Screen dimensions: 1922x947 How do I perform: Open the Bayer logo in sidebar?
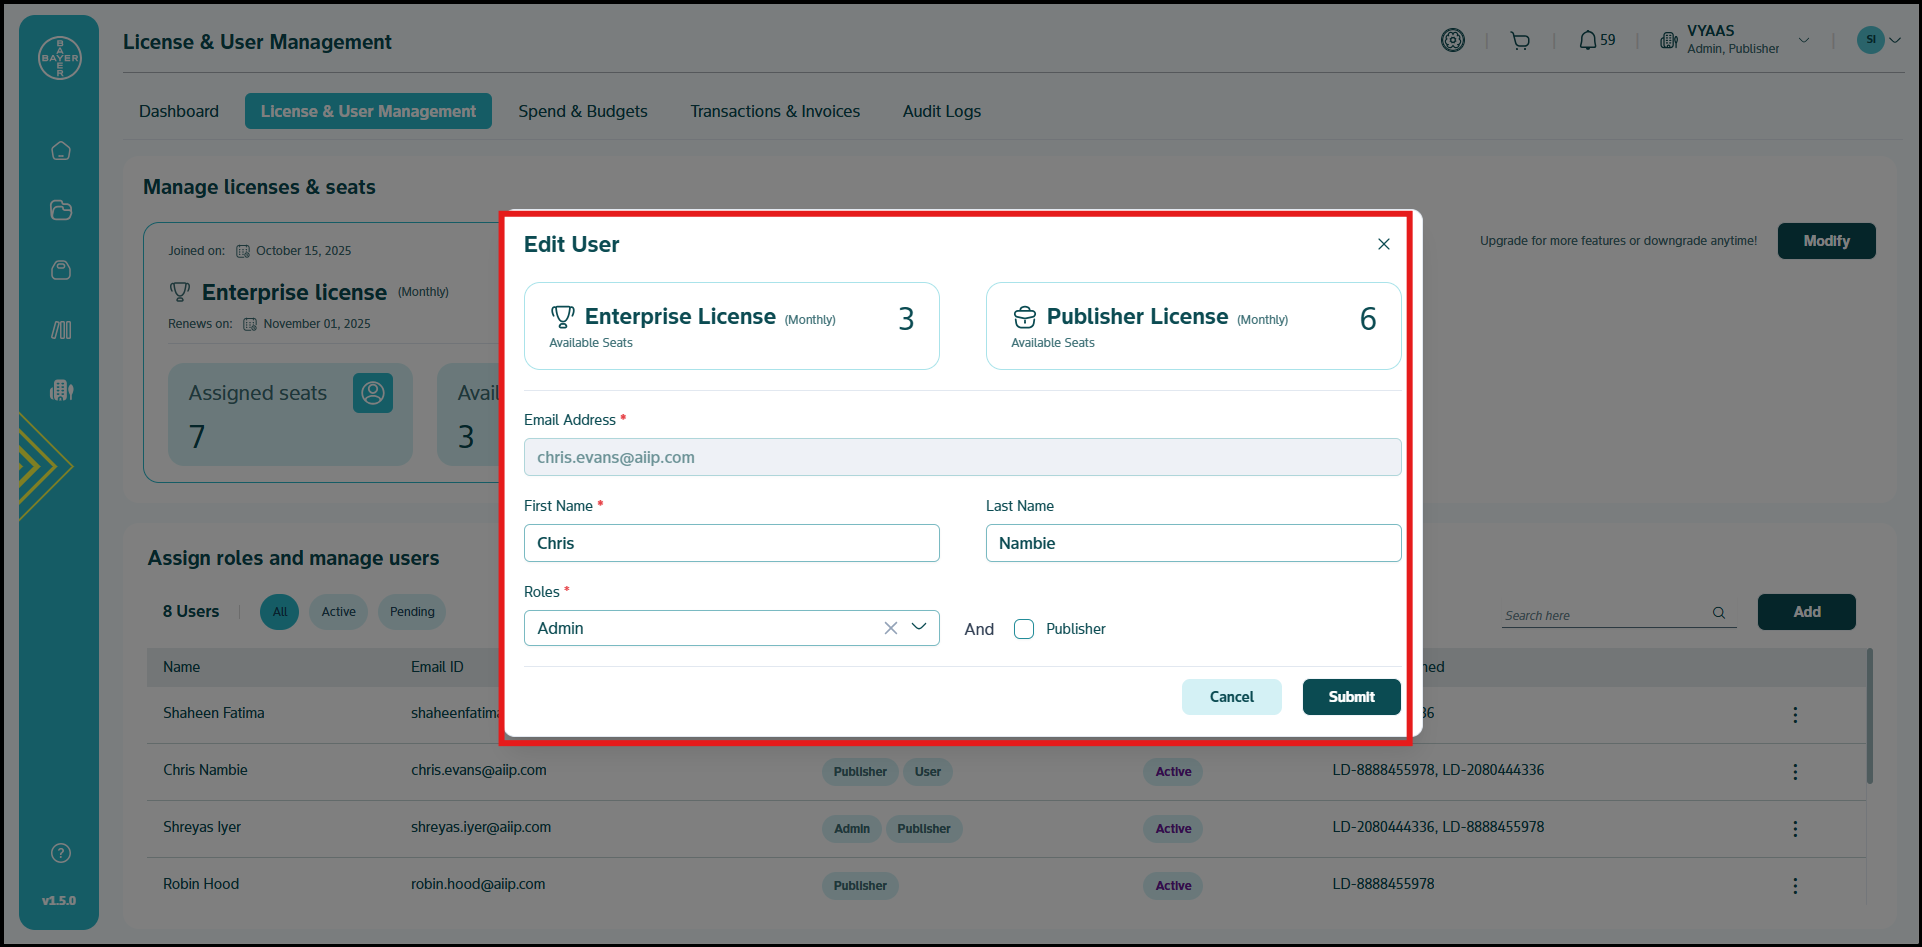[60, 58]
